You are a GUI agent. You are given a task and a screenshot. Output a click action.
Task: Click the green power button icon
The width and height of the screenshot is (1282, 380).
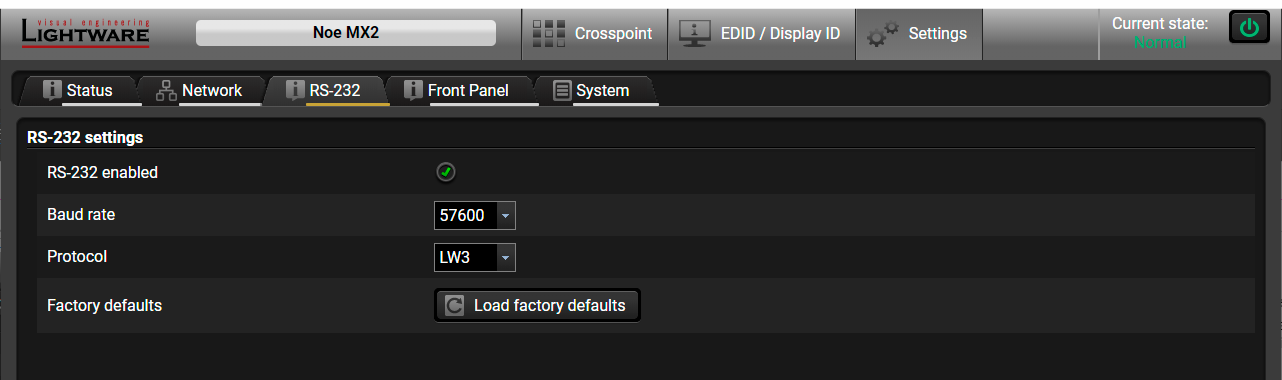[x=1249, y=28]
